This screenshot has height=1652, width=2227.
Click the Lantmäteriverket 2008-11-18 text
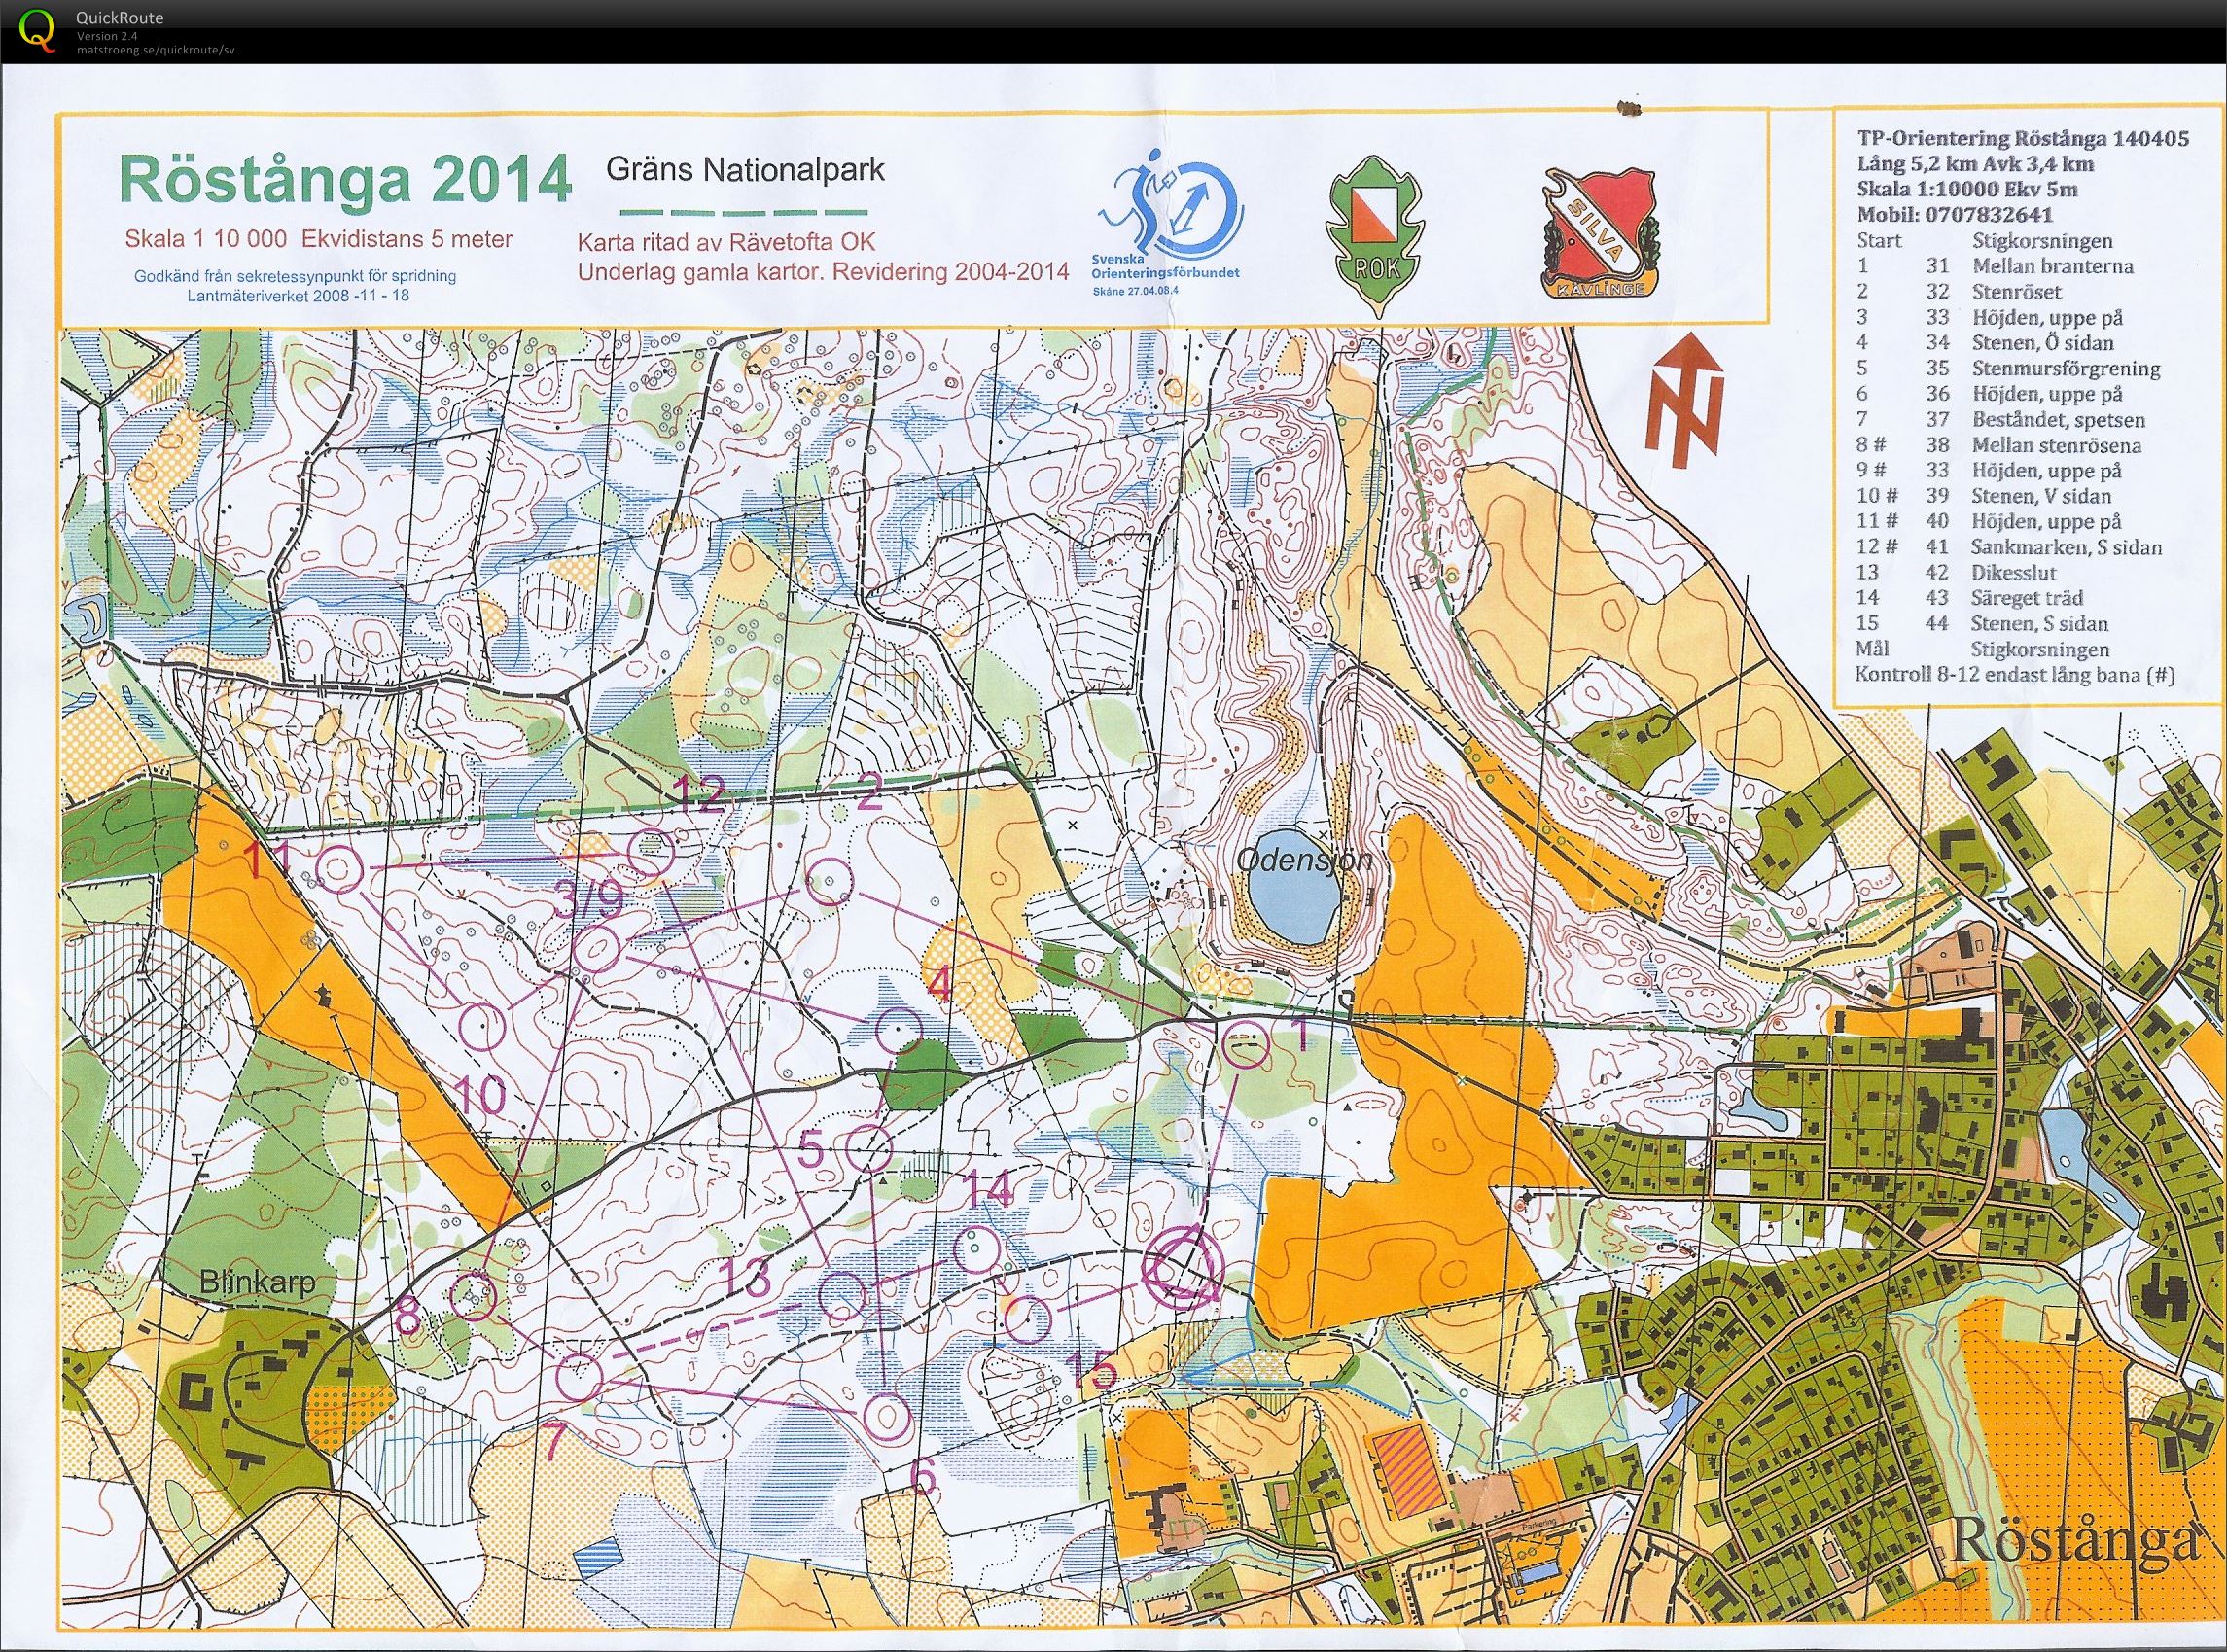298,296
